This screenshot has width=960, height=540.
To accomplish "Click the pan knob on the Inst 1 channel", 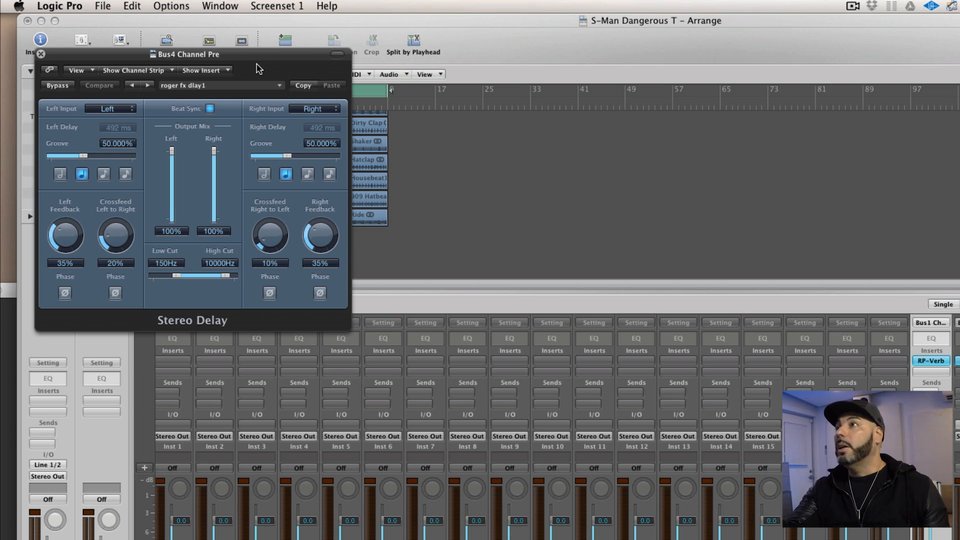I will click(x=179, y=489).
